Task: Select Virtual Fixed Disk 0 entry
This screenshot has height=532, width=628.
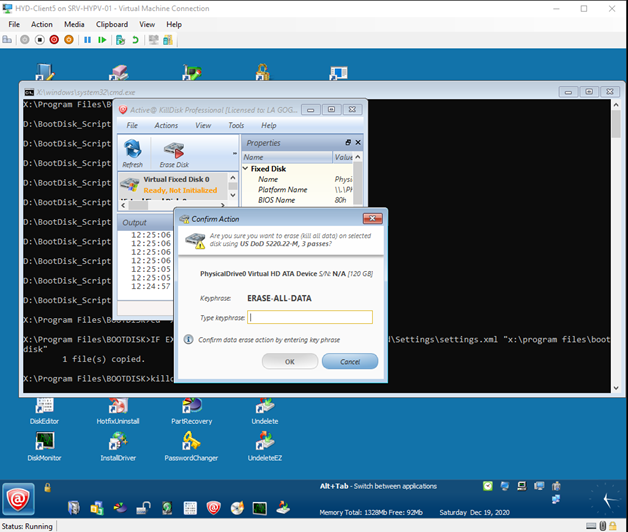Action: (173, 185)
